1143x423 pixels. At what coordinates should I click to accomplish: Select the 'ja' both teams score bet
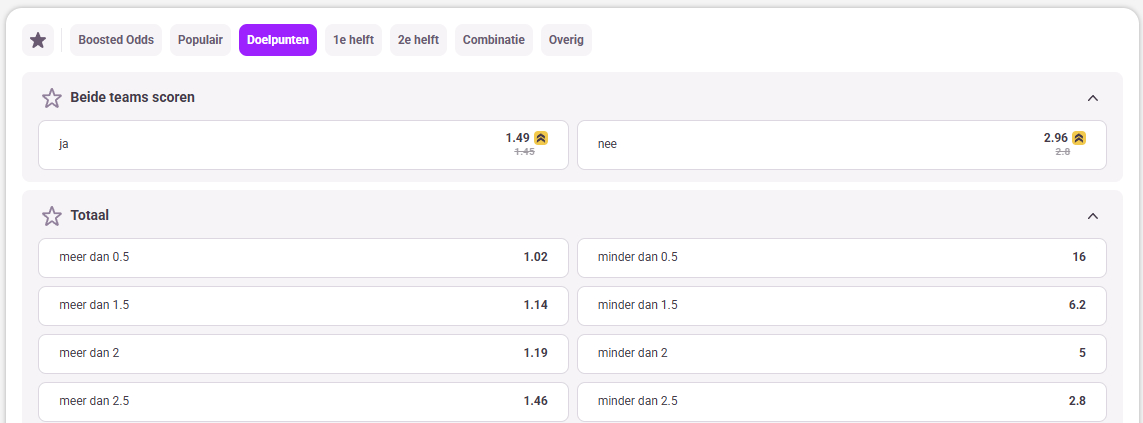(x=303, y=145)
